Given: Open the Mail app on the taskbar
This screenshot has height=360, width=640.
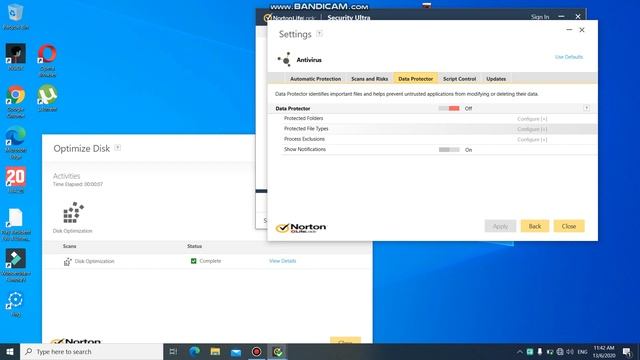Looking at the screenshot, I should (236, 351).
